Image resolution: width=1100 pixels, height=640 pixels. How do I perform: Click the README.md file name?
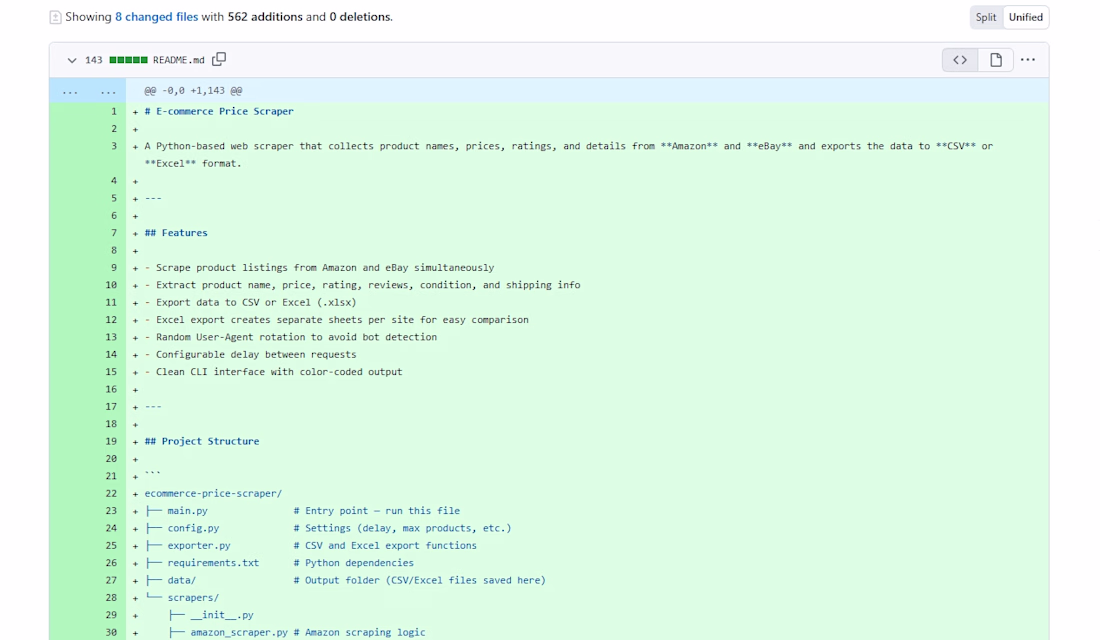click(x=179, y=60)
